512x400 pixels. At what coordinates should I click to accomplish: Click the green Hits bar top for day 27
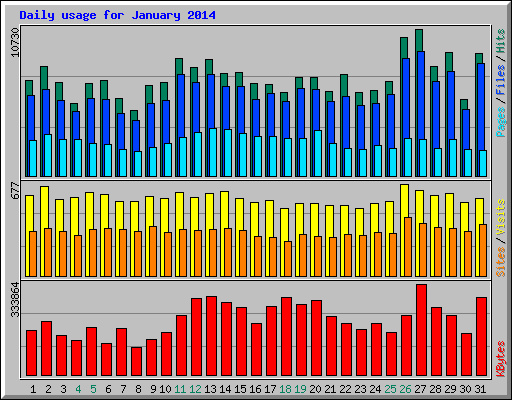pyautogui.click(x=419, y=40)
